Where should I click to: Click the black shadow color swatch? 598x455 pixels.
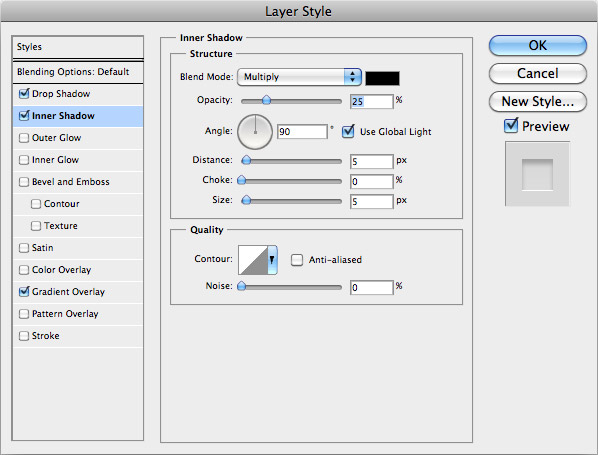click(383, 78)
